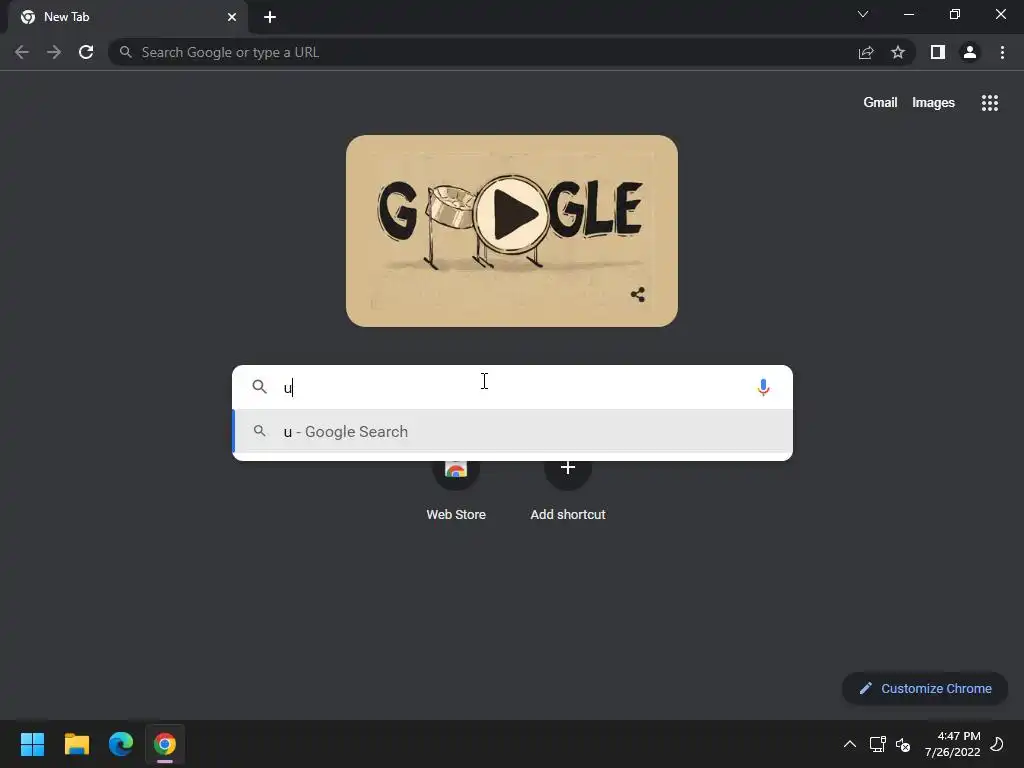Click the magnifier icon in the search box
1024x768 pixels.
(259, 387)
